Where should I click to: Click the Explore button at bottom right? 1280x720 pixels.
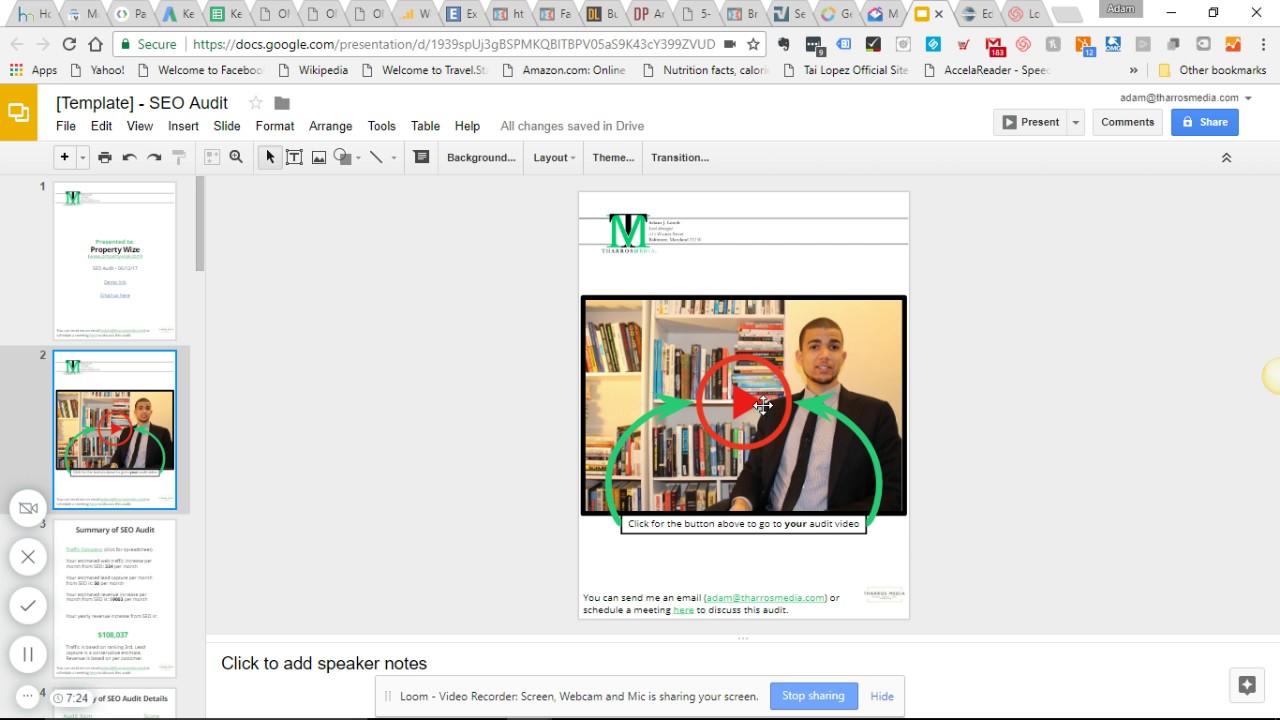(x=1247, y=685)
